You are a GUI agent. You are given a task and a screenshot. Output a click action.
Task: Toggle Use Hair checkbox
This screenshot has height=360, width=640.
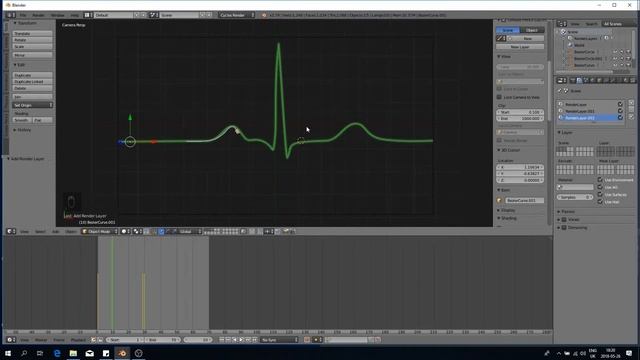tap(600, 202)
